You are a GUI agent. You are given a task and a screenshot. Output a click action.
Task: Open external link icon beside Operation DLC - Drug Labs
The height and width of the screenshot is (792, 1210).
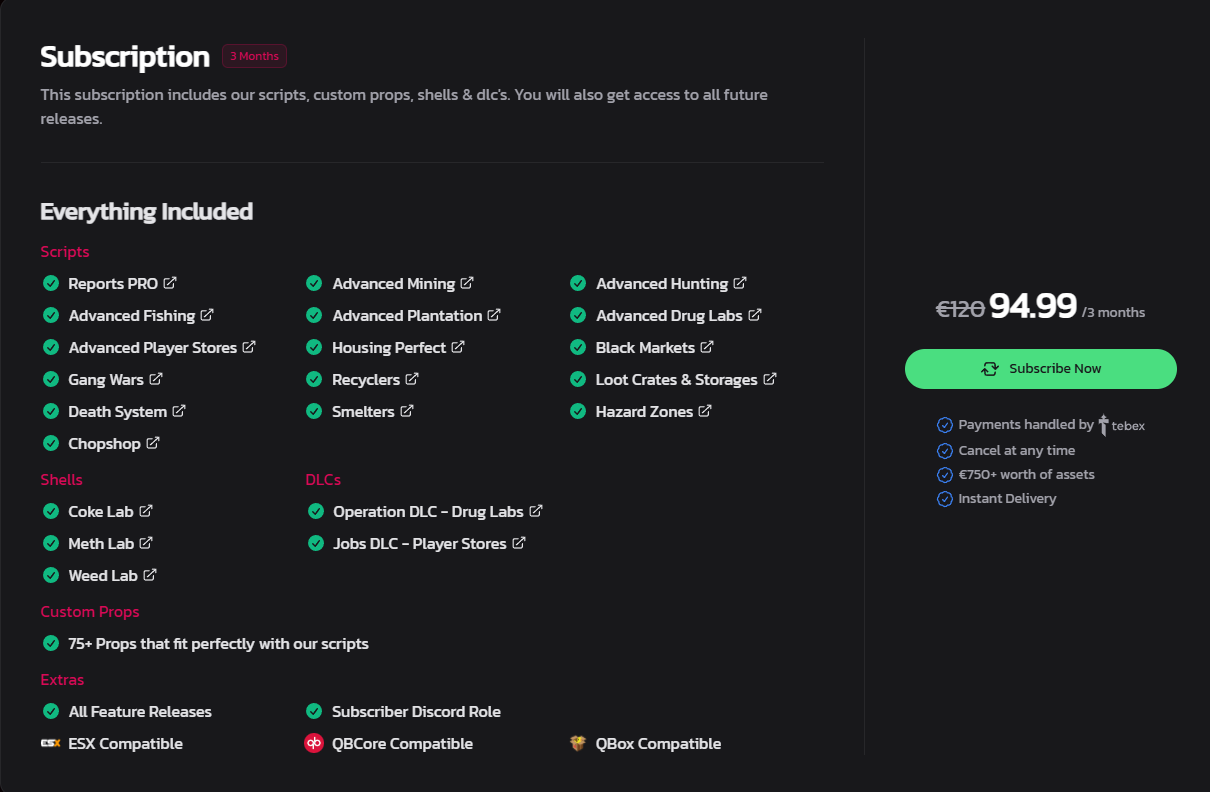tap(536, 511)
